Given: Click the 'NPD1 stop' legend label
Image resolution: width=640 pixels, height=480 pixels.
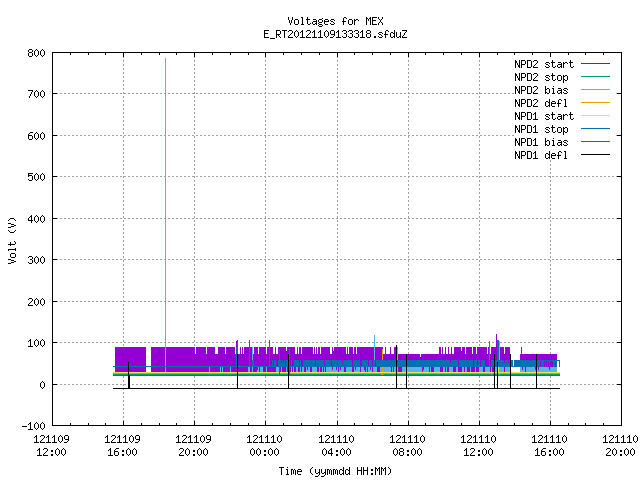Looking at the screenshot, I should pos(541,129).
